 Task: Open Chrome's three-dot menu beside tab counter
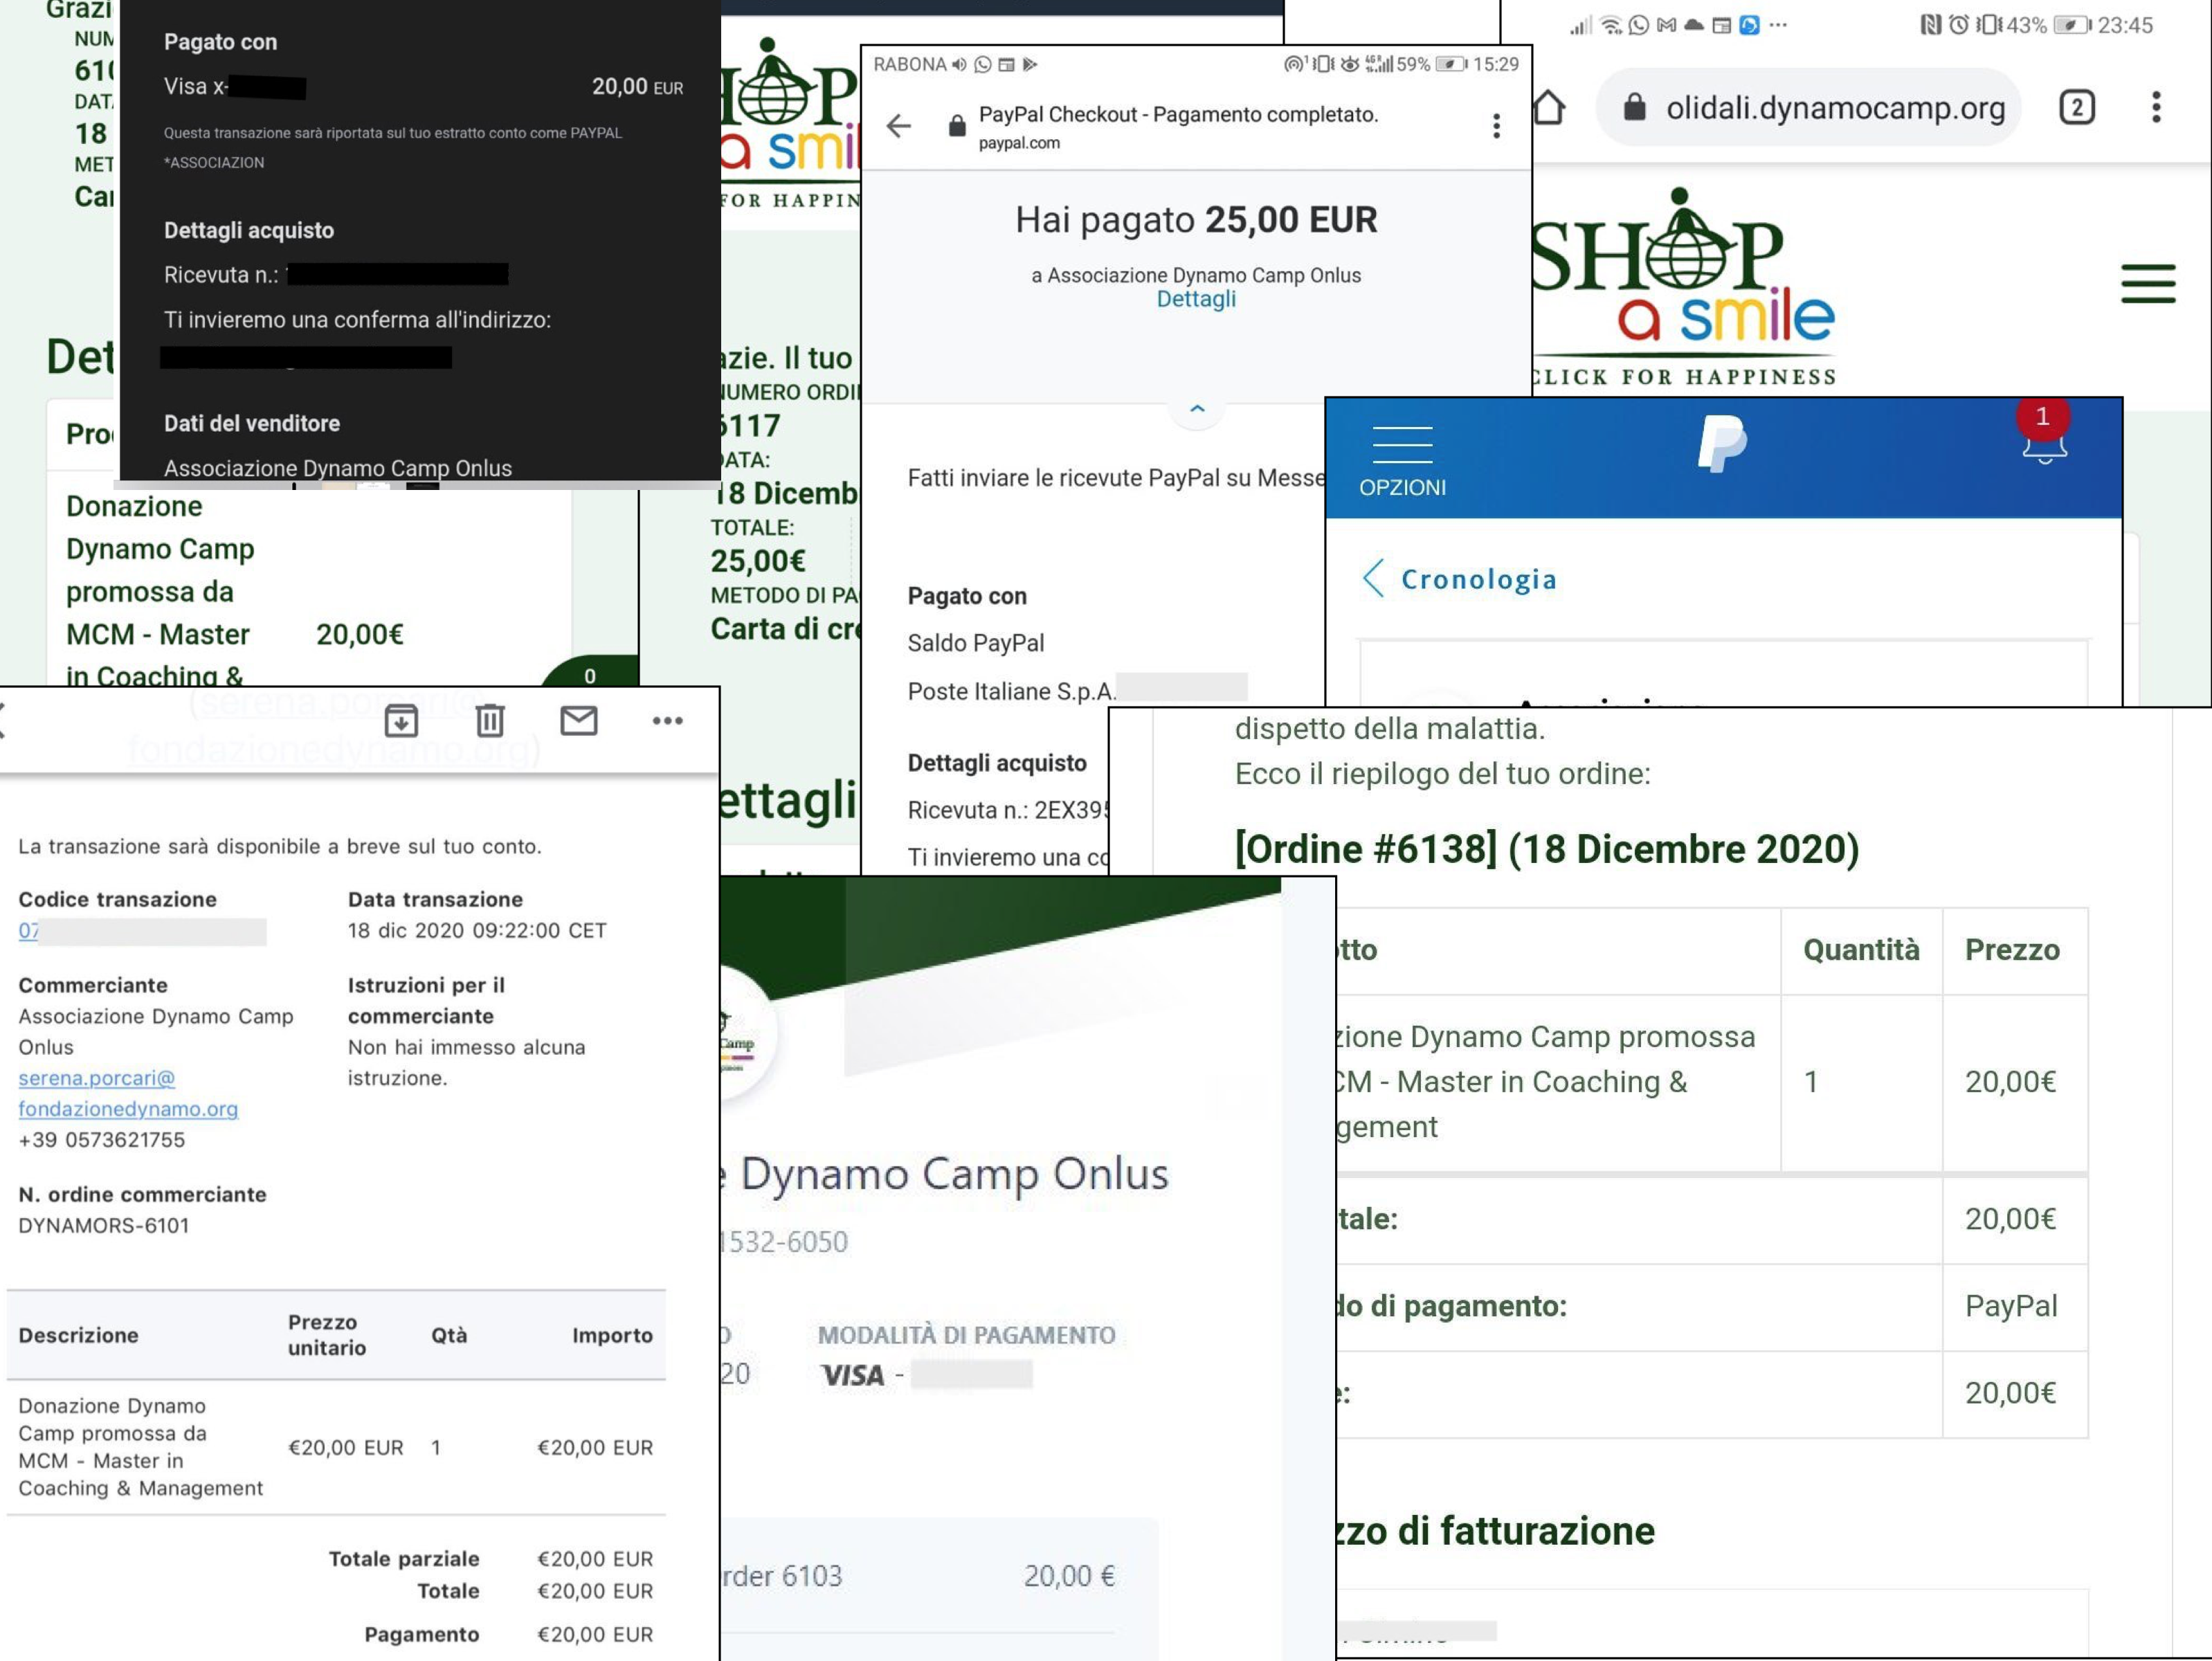(2156, 107)
